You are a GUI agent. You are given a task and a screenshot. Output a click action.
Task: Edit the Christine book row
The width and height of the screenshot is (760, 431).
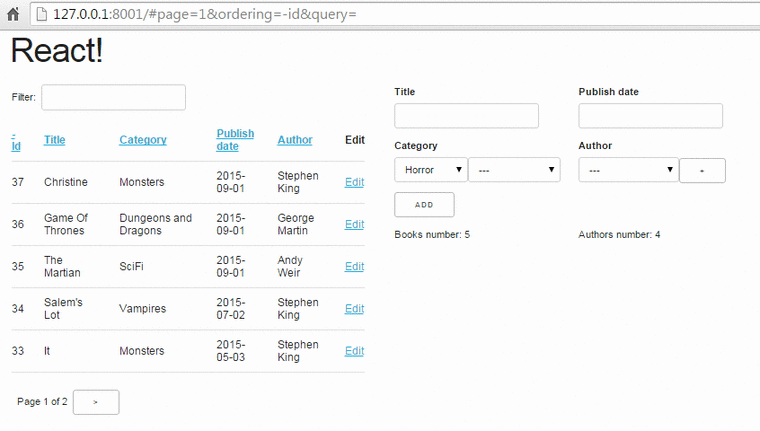(x=354, y=182)
